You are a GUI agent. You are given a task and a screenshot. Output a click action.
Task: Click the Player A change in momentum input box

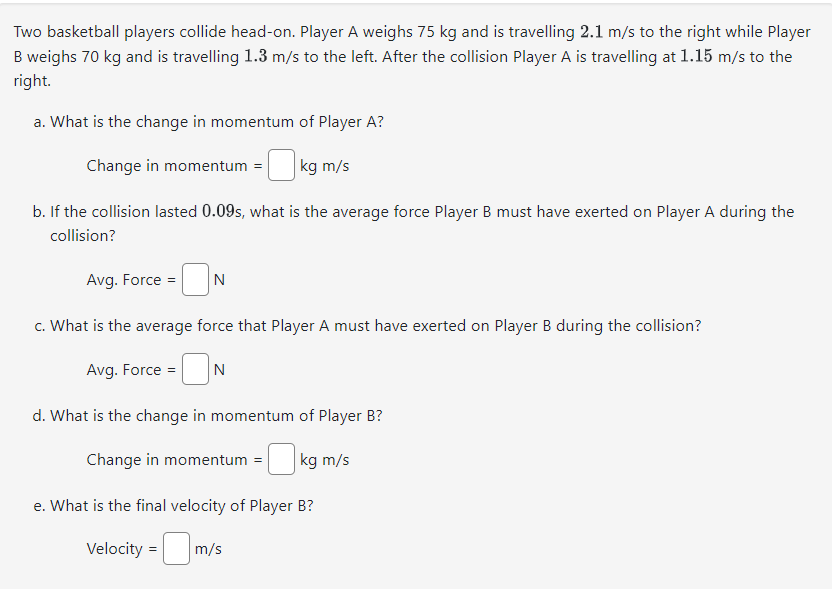pos(281,165)
